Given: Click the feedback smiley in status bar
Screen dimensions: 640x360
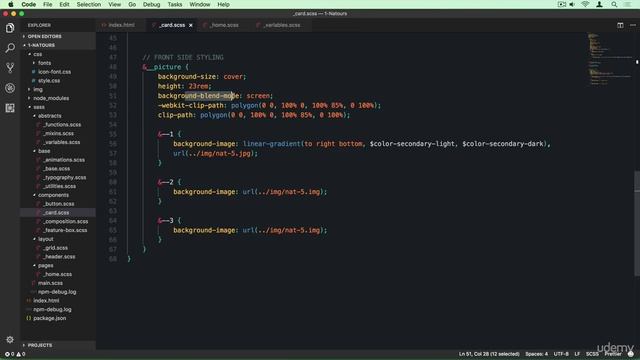Looking at the screenshot, I should pos(631,354).
